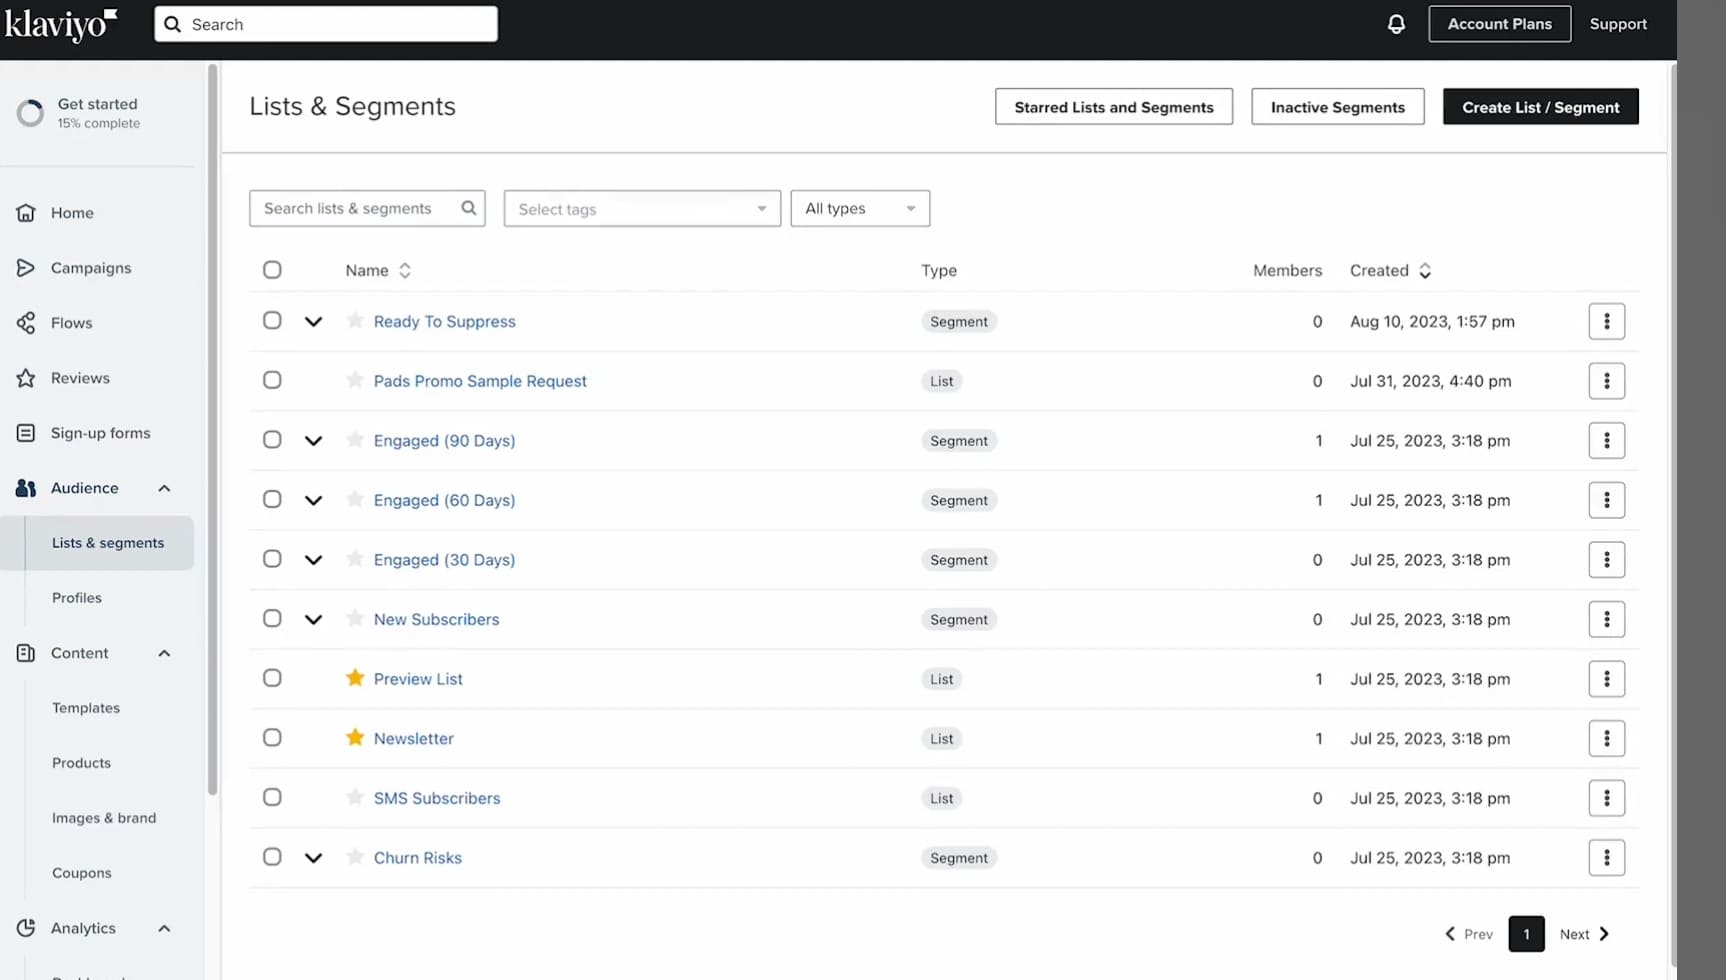This screenshot has height=980, width=1726.
Task: View Inactive Segments
Action: pos(1337,107)
